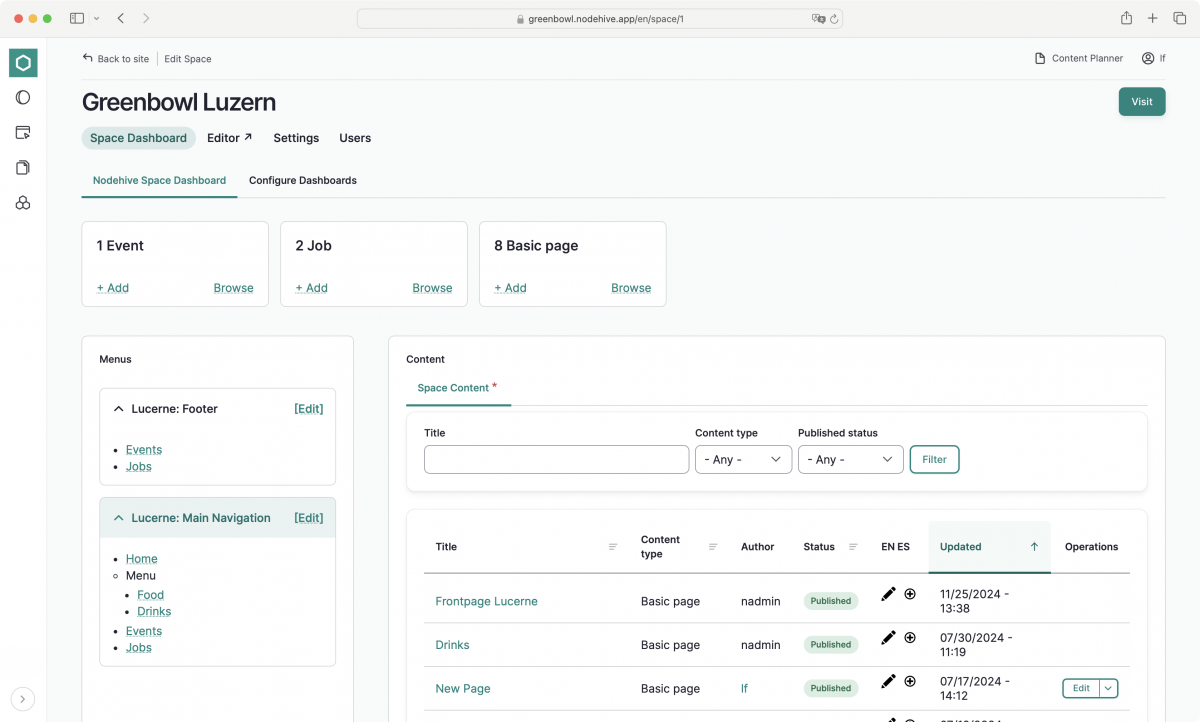
Task: Click Edit for the Lucerne: Footer menu
Action: [309, 409]
